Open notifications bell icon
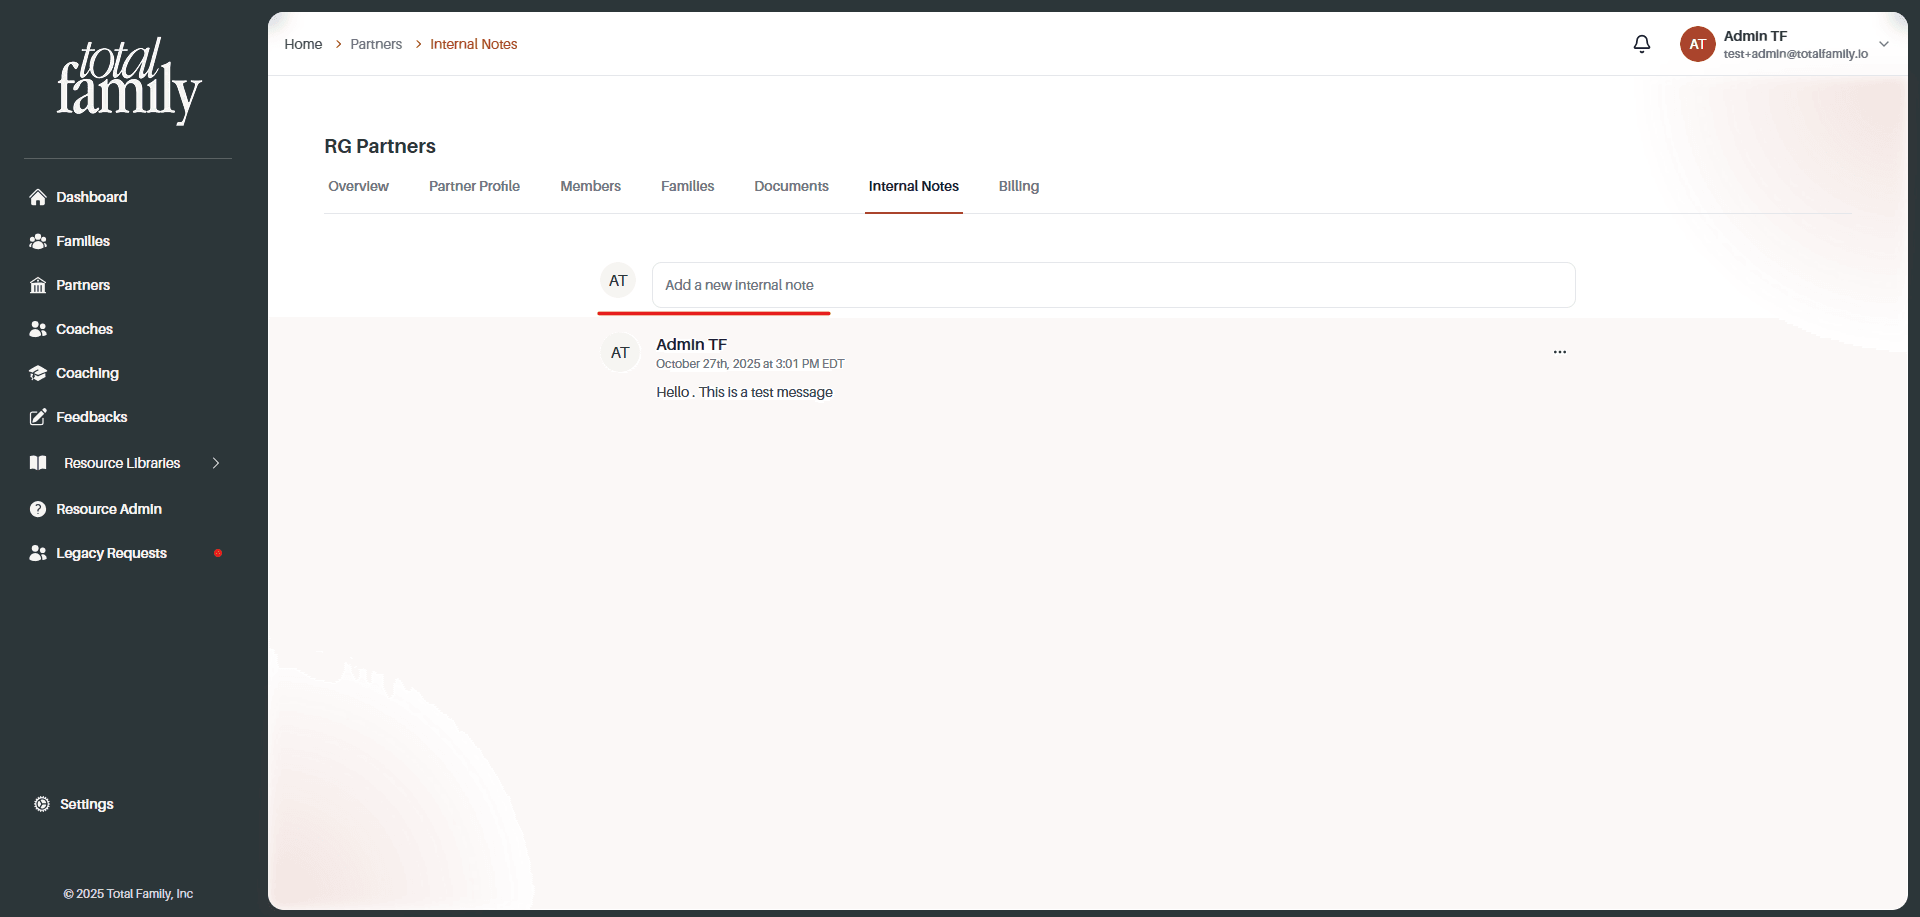The image size is (1920, 917). point(1642,44)
